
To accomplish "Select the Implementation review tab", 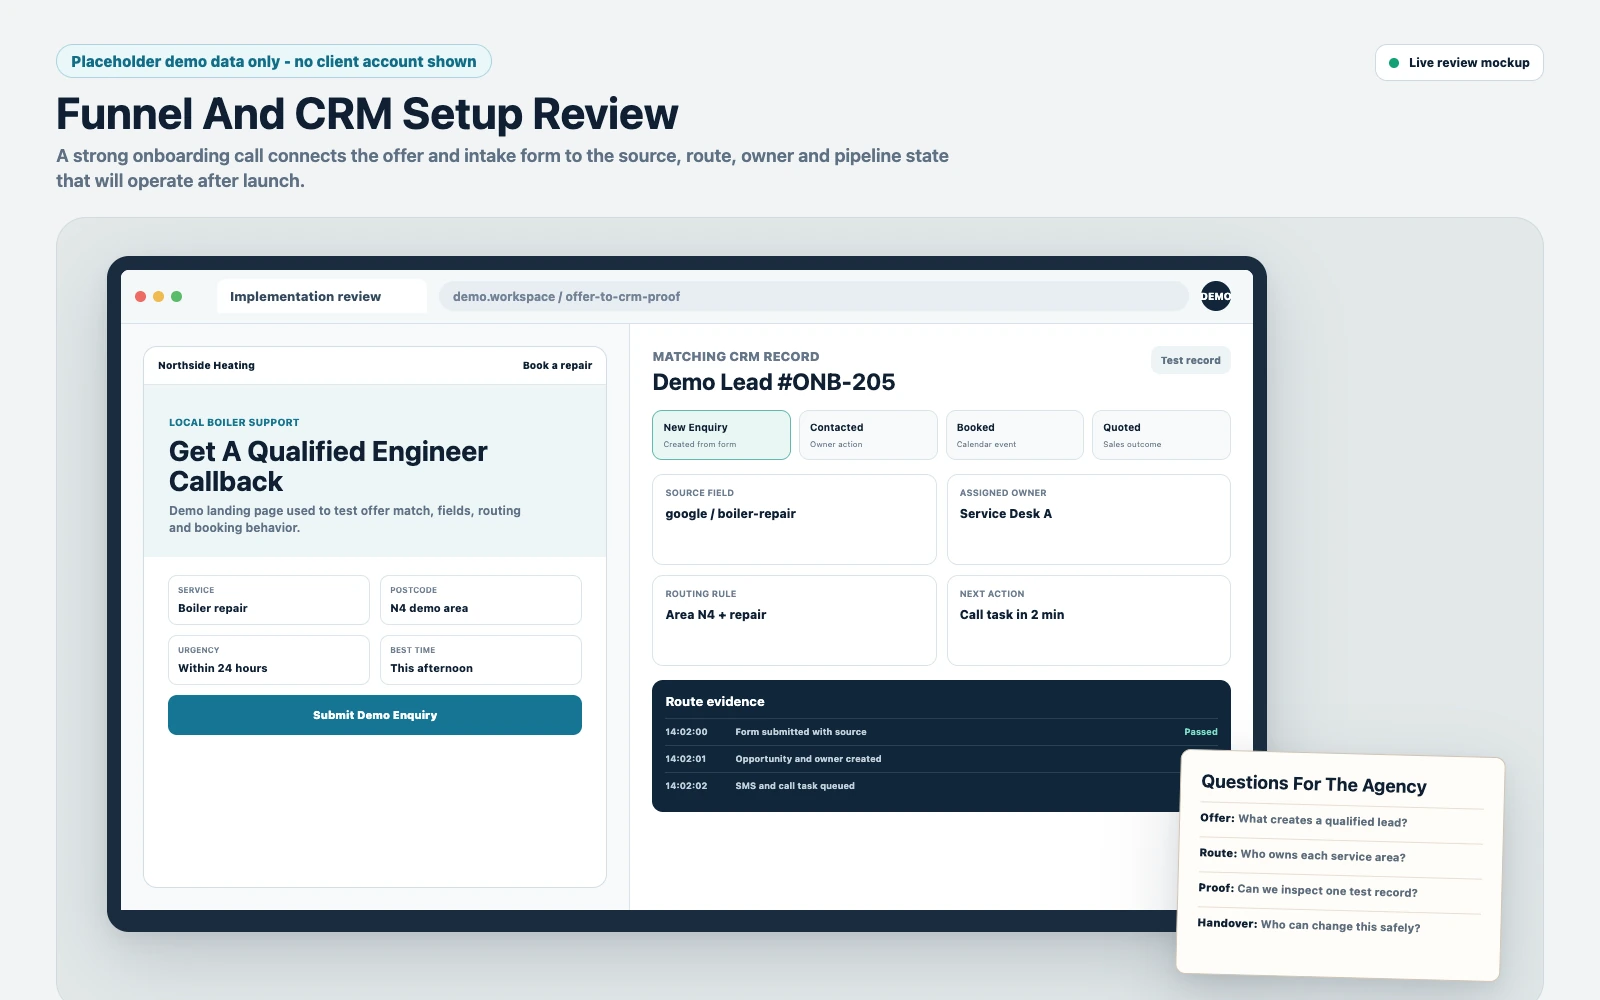I will [321, 296].
